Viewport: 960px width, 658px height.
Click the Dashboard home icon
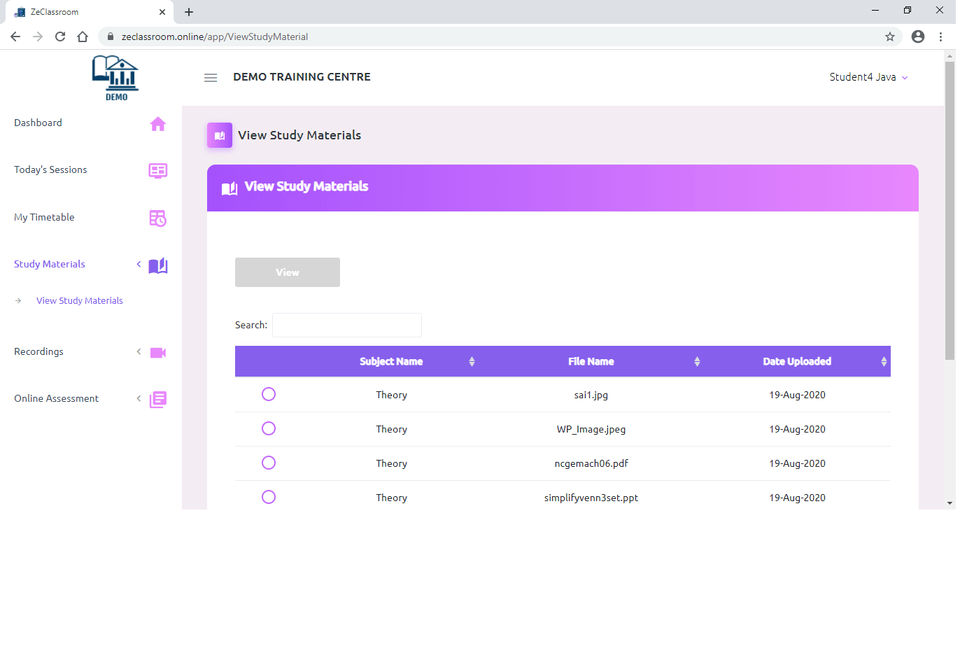[158, 124]
